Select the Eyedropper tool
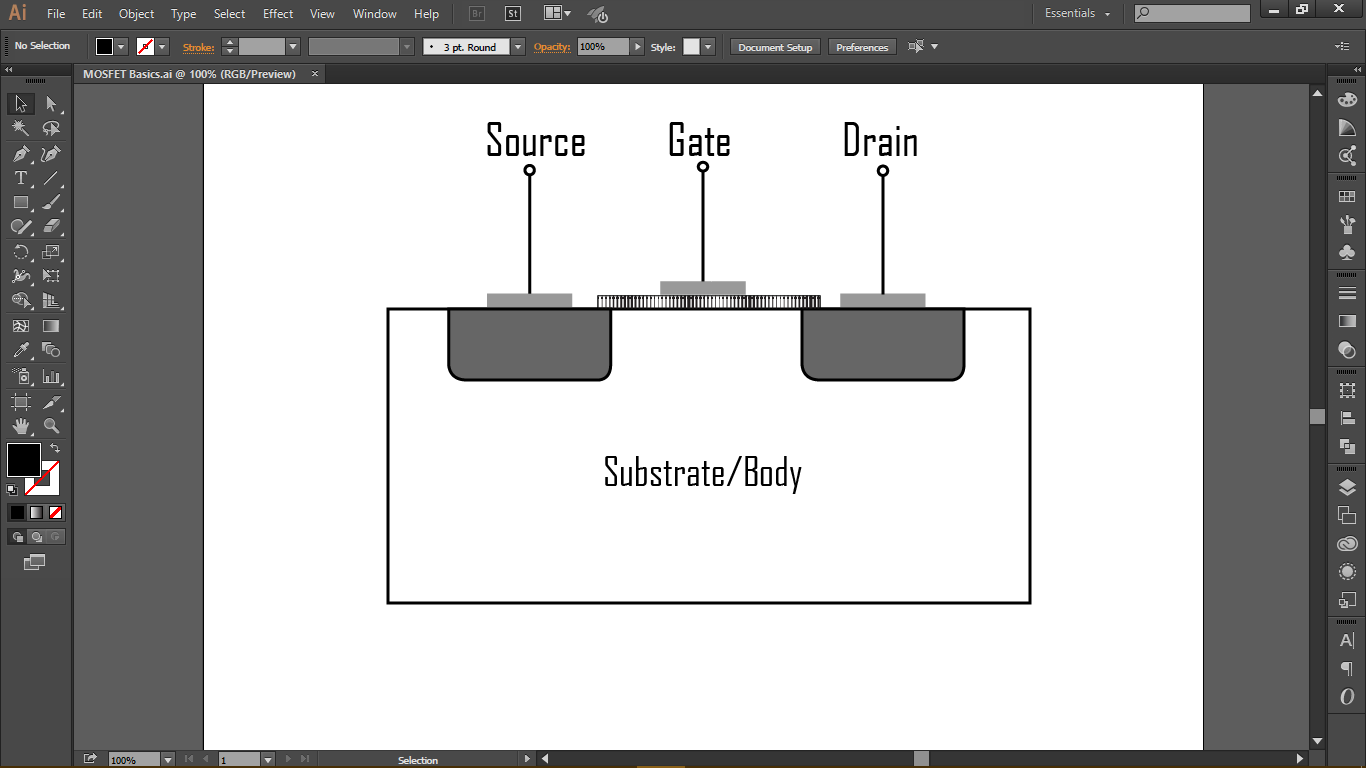Viewport: 1366px width, 768px height. click(x=21, y=351)
